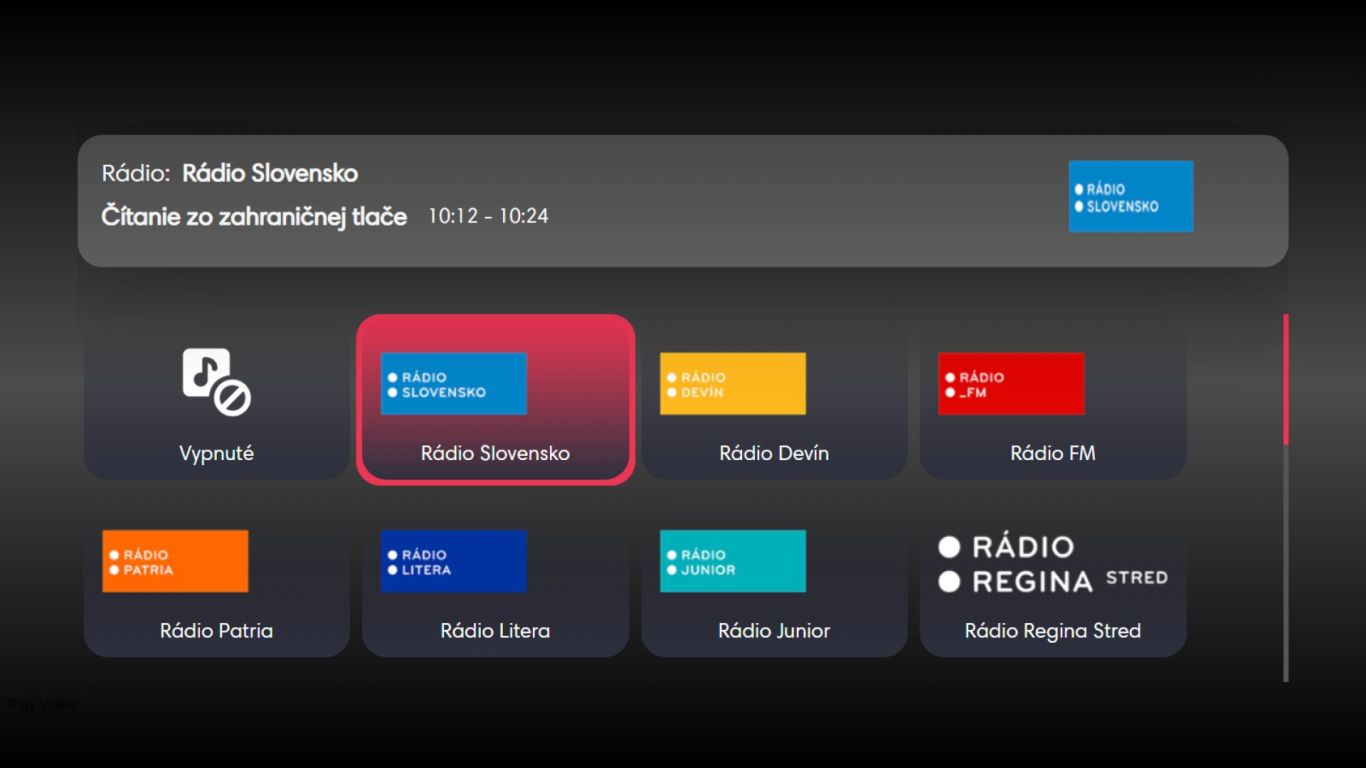The width and height of the screenshot is (1366, 768).
Task: Open Rádio Patria station label
Action: point(216,631)
